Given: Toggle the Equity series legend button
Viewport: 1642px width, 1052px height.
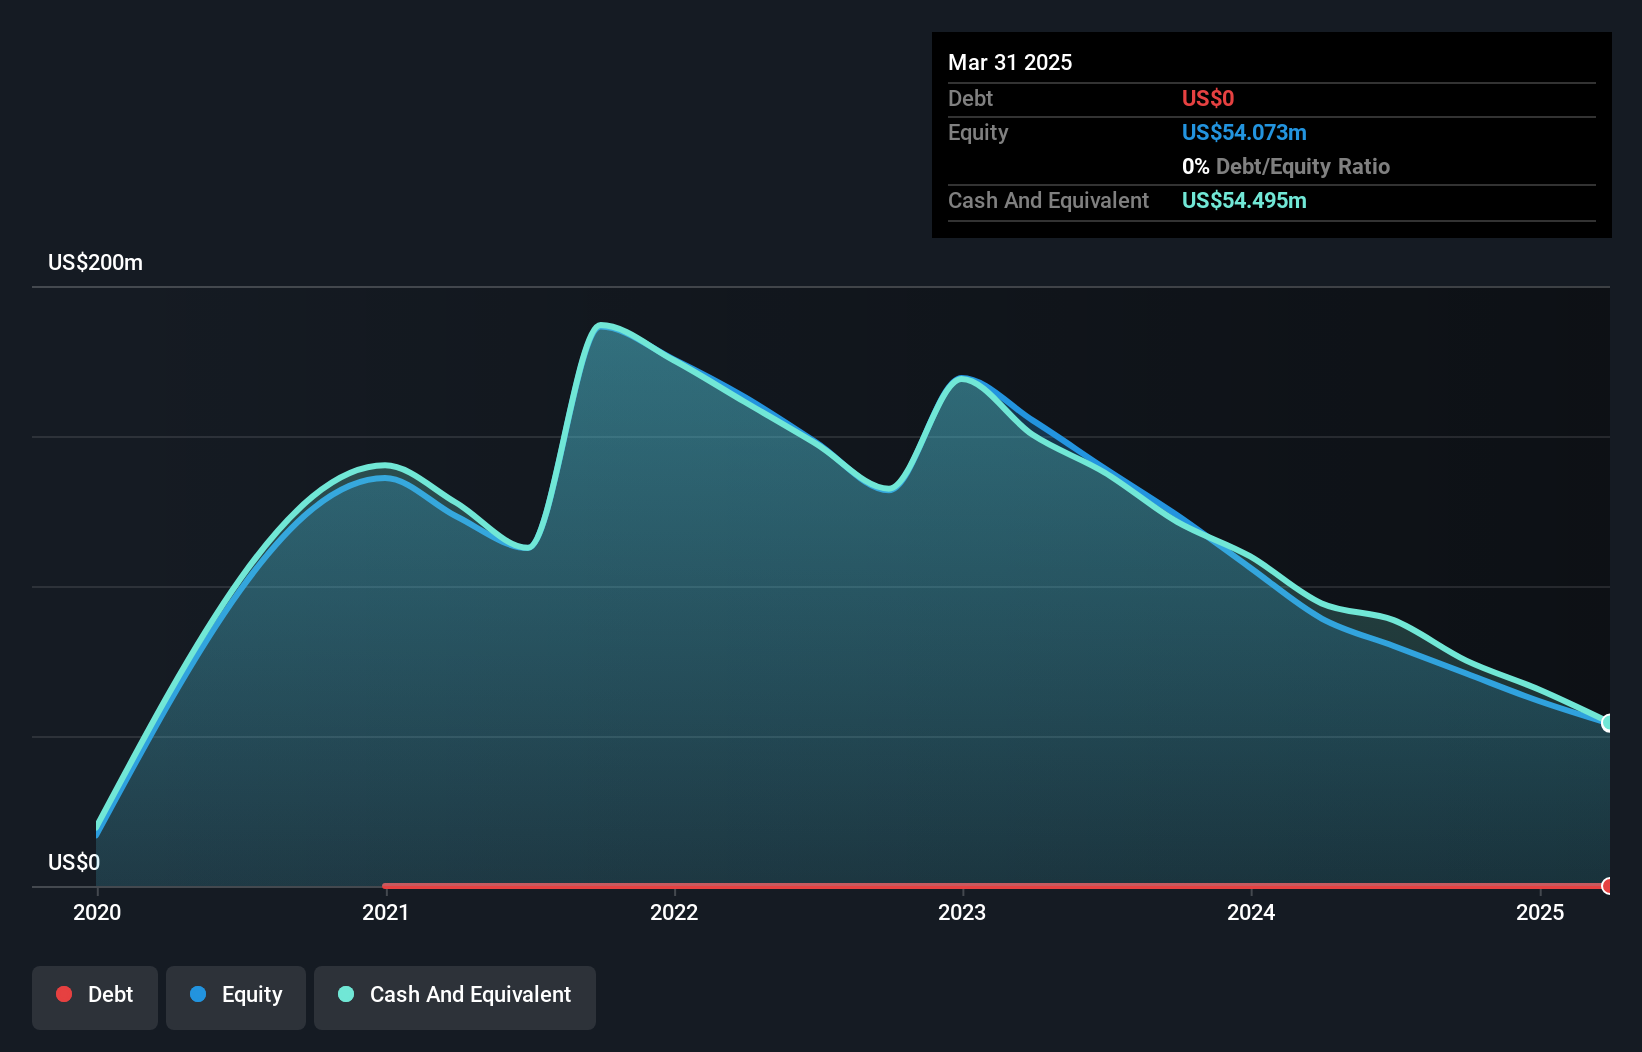Looking at the screenshot, I should [x=236, y=997].
